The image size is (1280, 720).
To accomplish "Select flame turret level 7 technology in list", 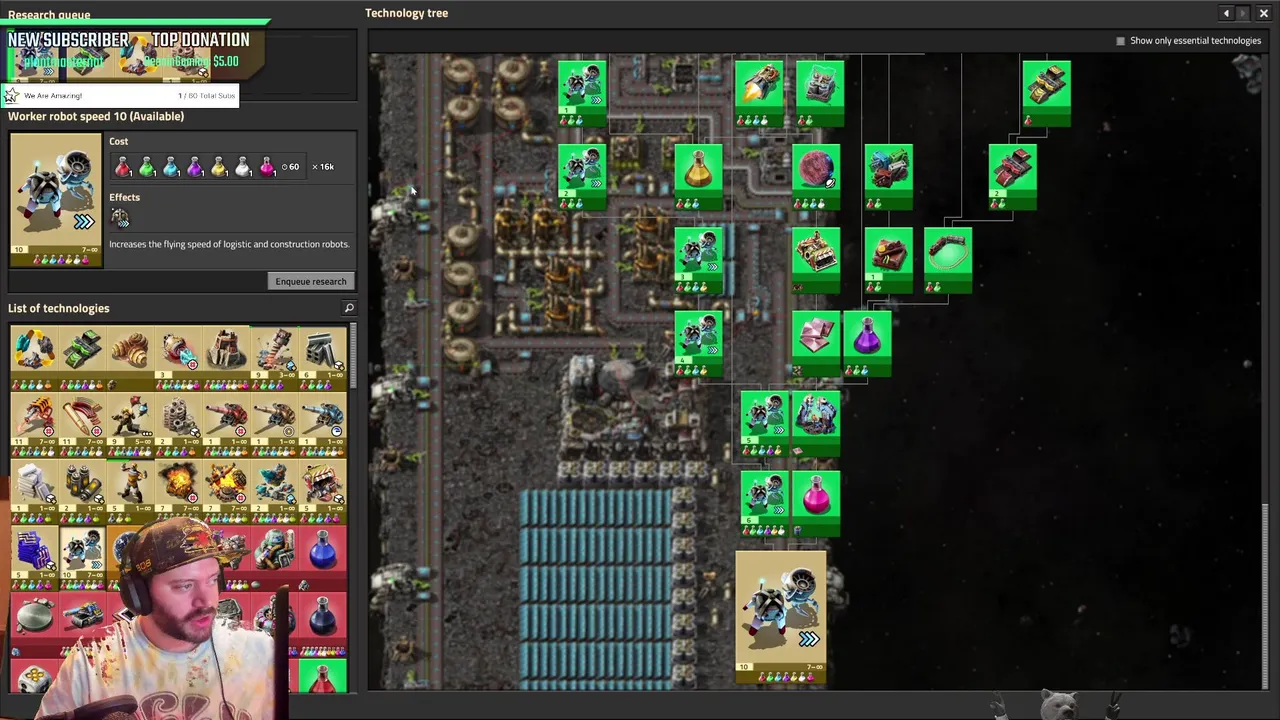I will 226,490.
